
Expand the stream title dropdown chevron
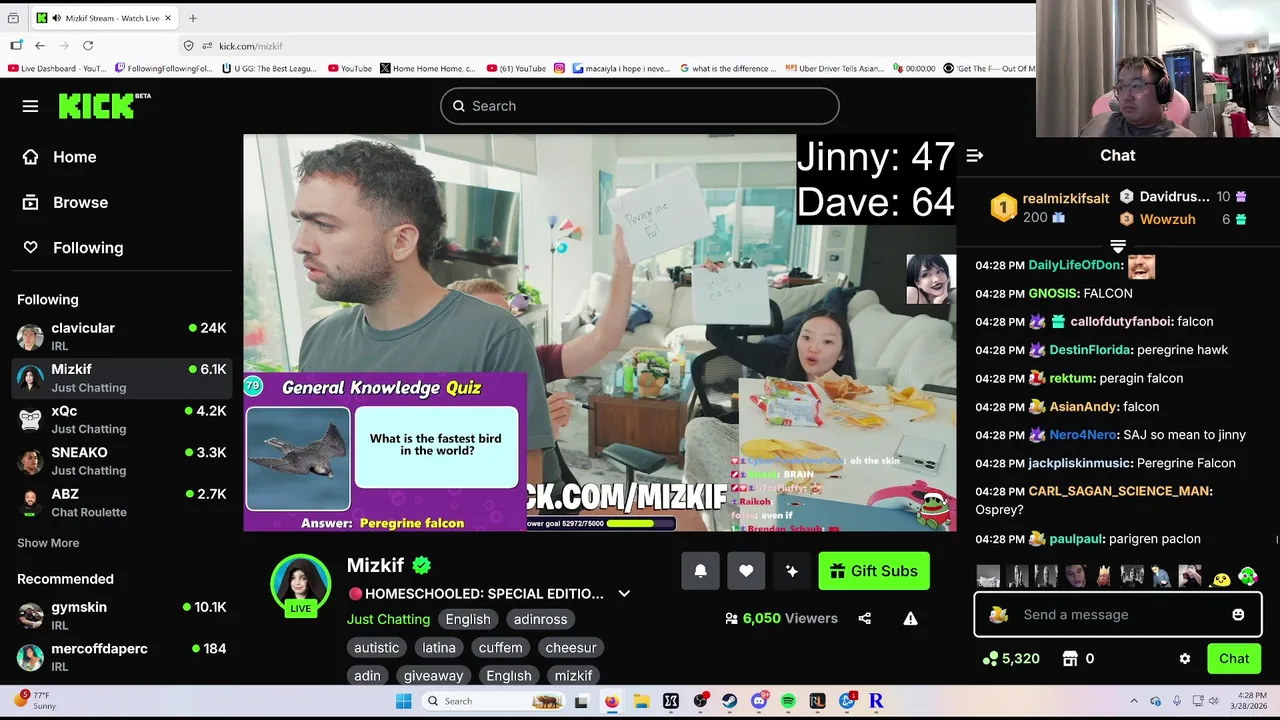(x=624, y=594)
